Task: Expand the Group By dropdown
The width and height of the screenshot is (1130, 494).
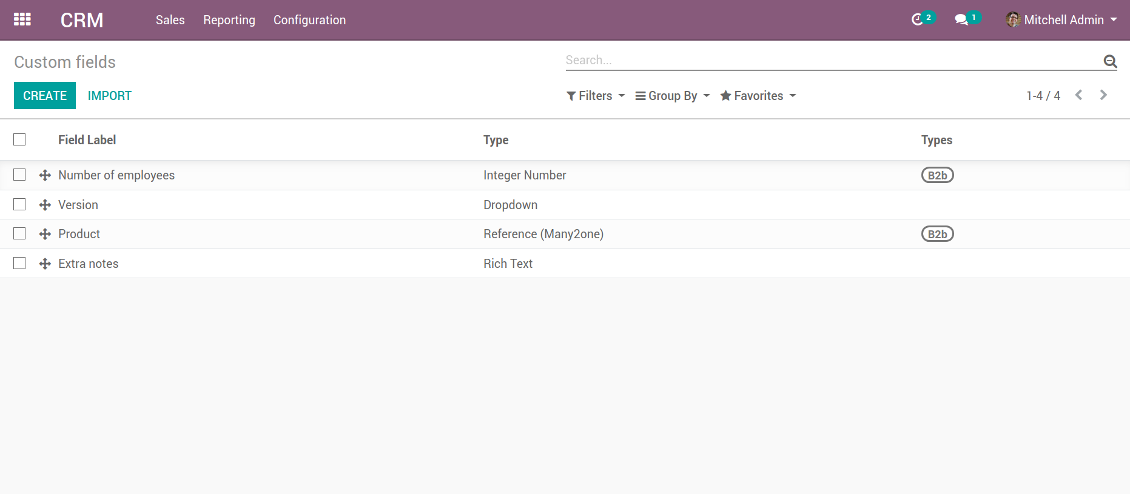Action: click(672, 96)
